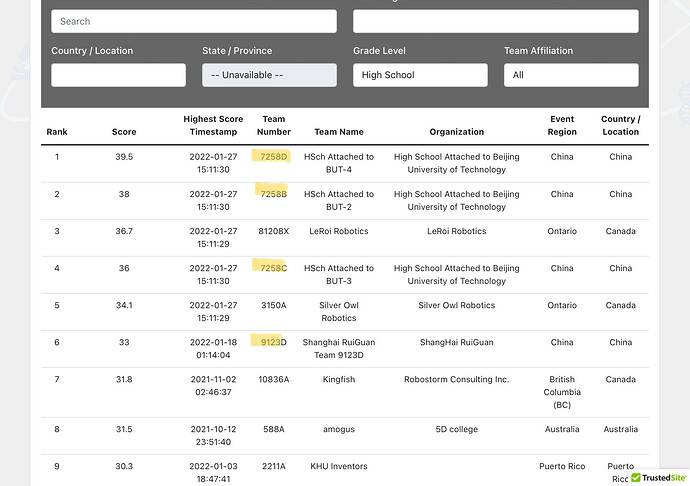Click the Organization column header

457,132
